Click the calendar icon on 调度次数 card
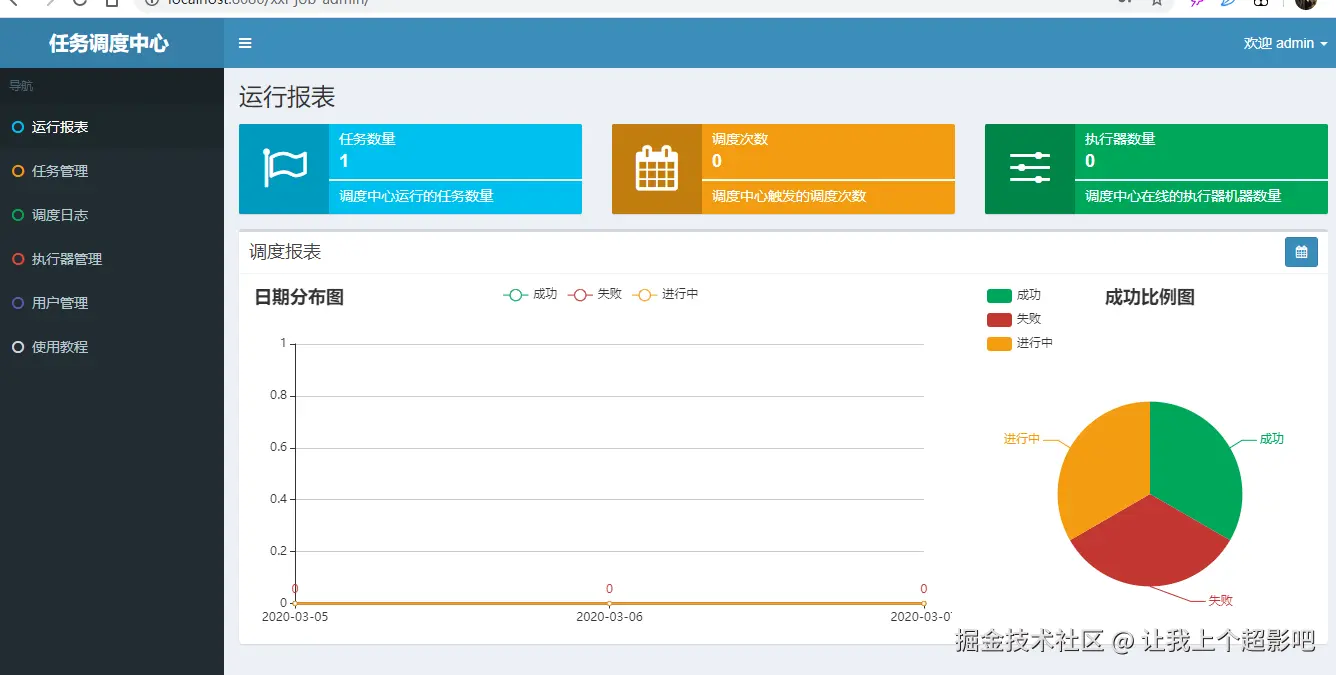This screenshot has width=1336, height=675. 657,168
